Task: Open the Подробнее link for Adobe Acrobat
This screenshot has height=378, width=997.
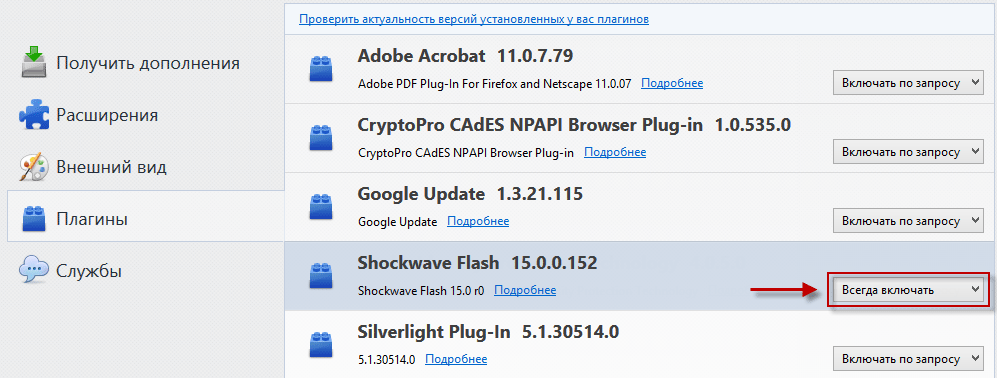Action: pos(672,83)
